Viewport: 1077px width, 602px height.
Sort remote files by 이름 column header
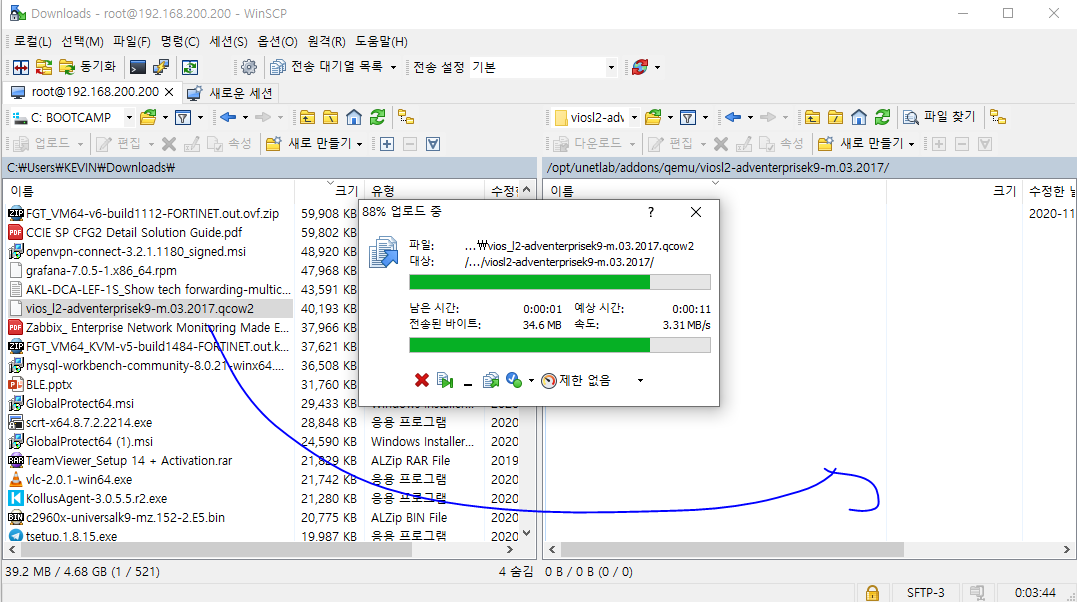[x=714, y=190]
